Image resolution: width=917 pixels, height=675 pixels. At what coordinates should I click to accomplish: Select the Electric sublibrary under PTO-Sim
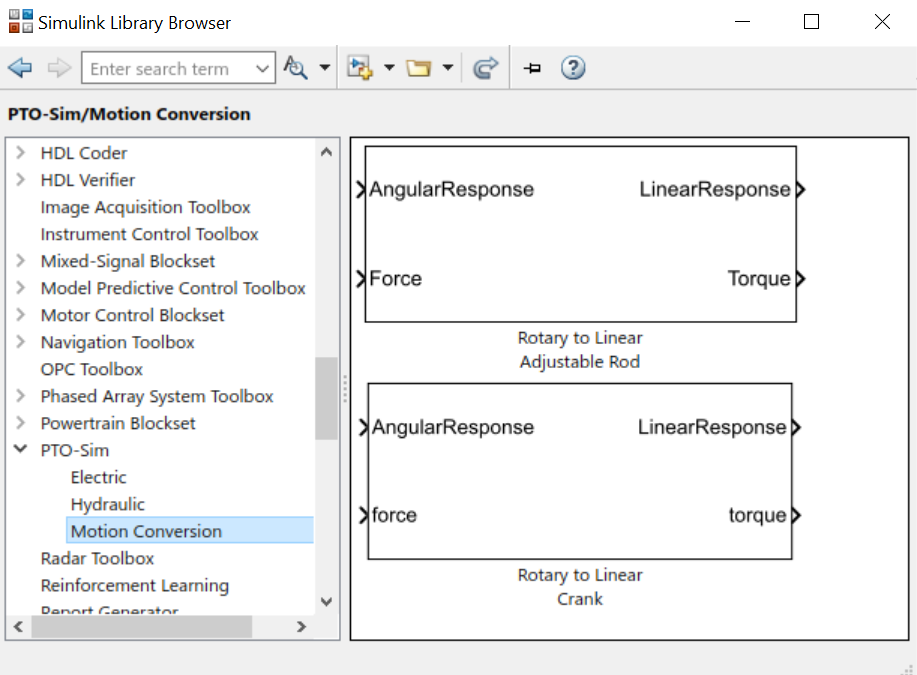98,477
